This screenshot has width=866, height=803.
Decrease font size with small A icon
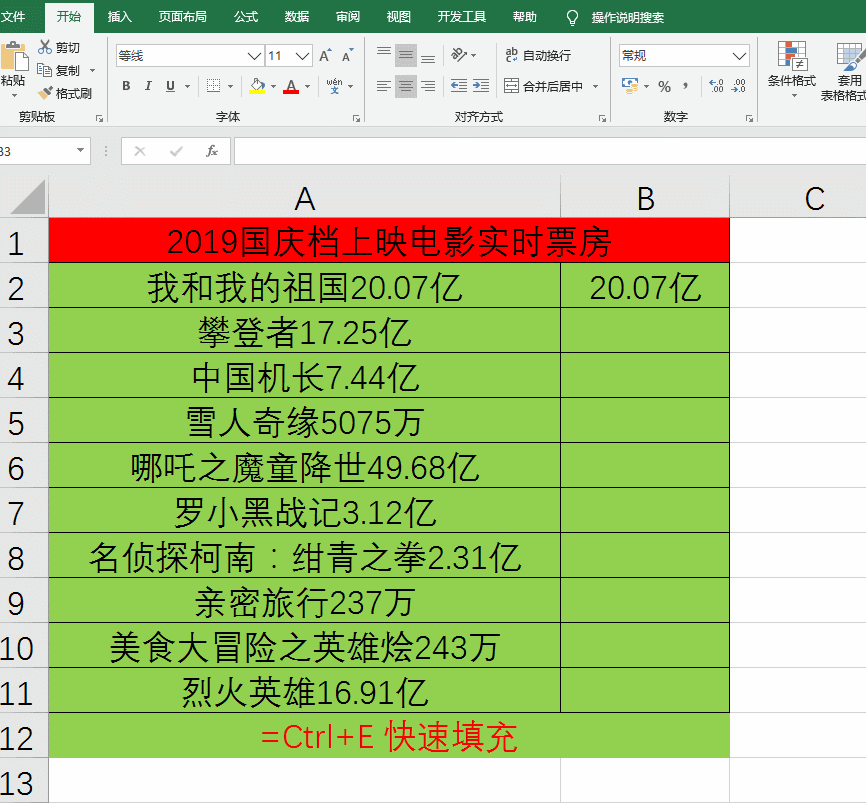(x=347, y=56)
